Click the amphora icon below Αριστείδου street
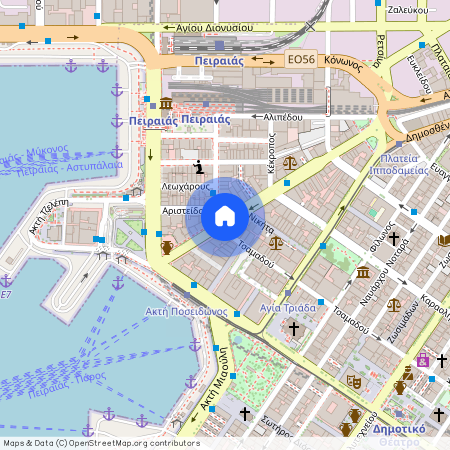 tap(167, 248)
